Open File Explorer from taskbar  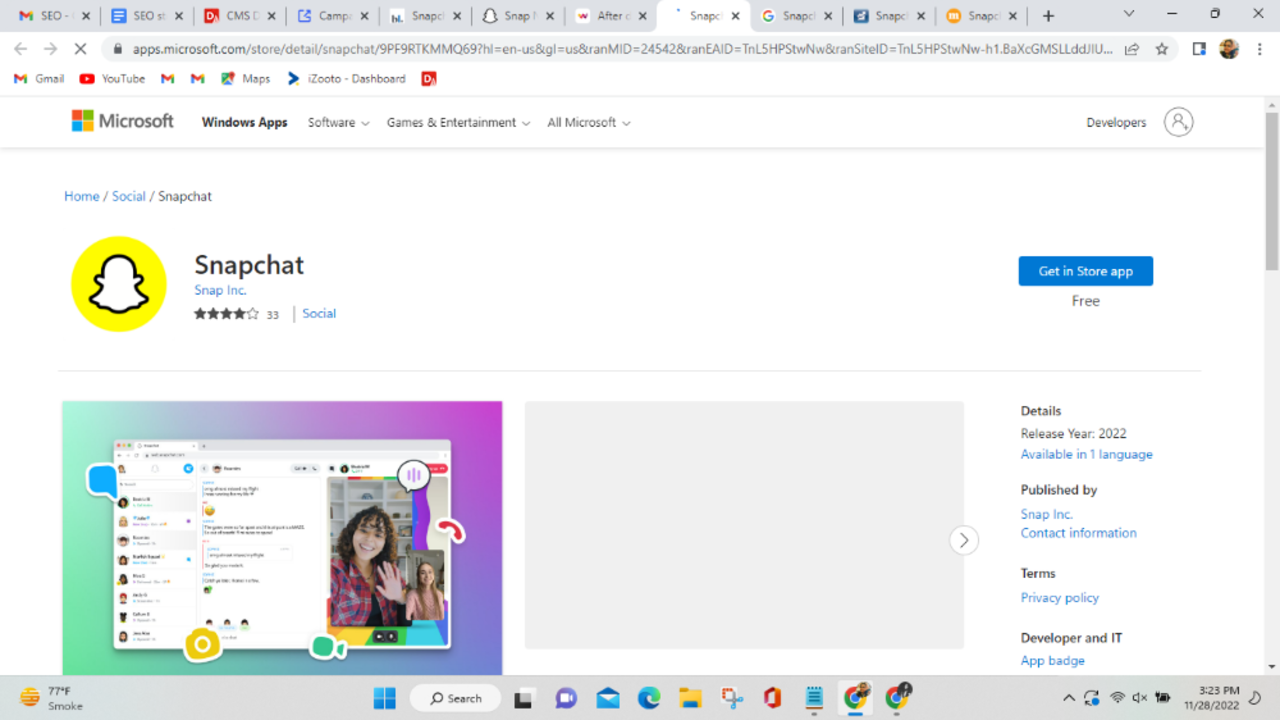point(690,698)
